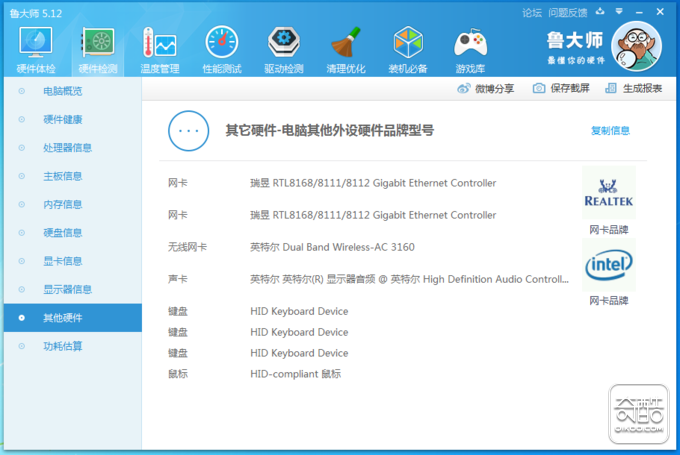Click 复制信息 copy info link

610,131
